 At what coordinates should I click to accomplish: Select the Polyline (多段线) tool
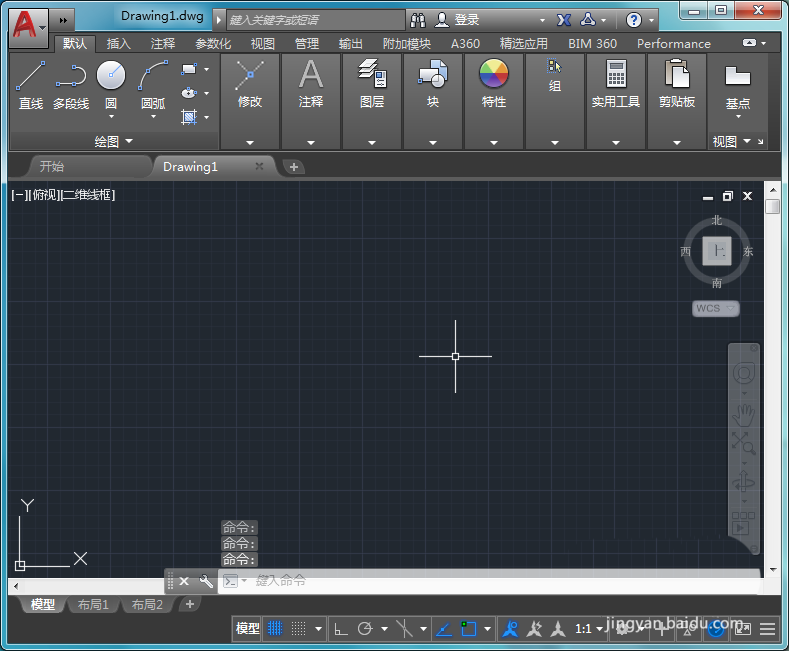pos(71,85)
